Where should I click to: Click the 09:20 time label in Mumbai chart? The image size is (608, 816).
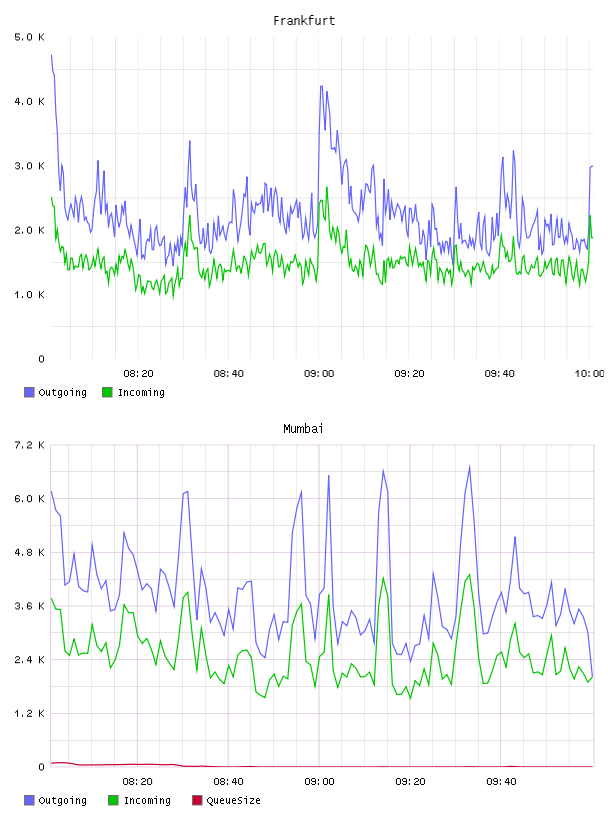click(410, 782)
